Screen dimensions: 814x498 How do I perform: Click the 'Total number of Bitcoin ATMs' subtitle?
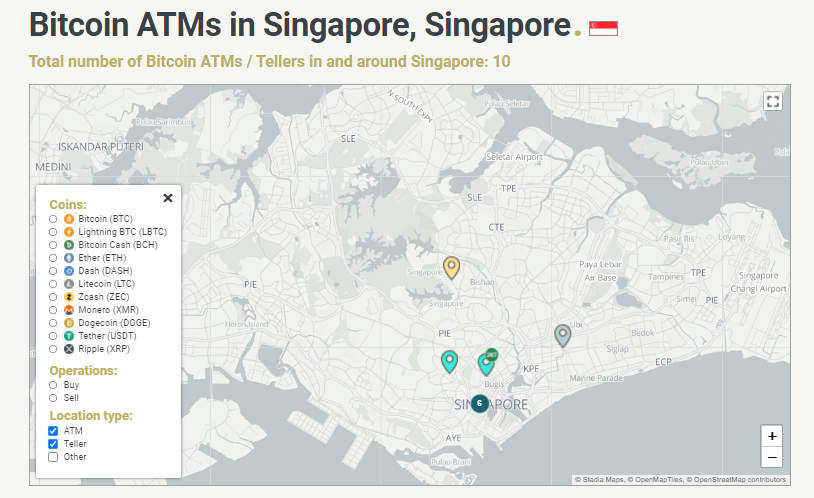269,62
